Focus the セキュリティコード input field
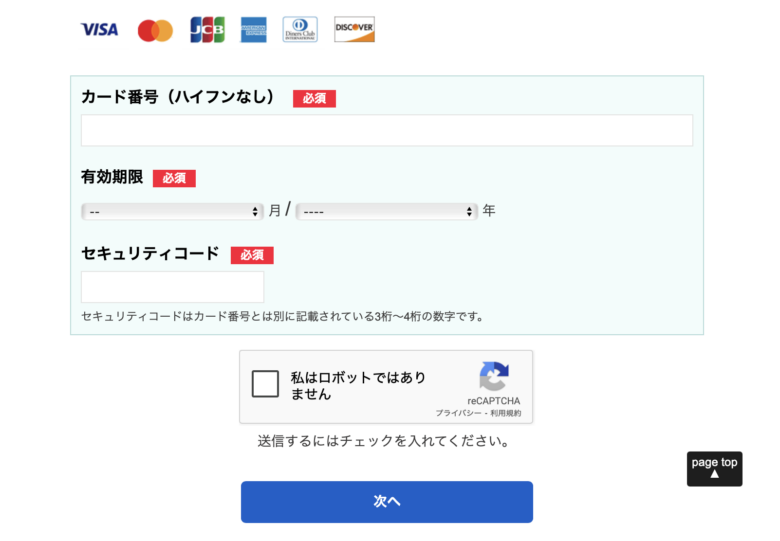 (x=173, y=287)
